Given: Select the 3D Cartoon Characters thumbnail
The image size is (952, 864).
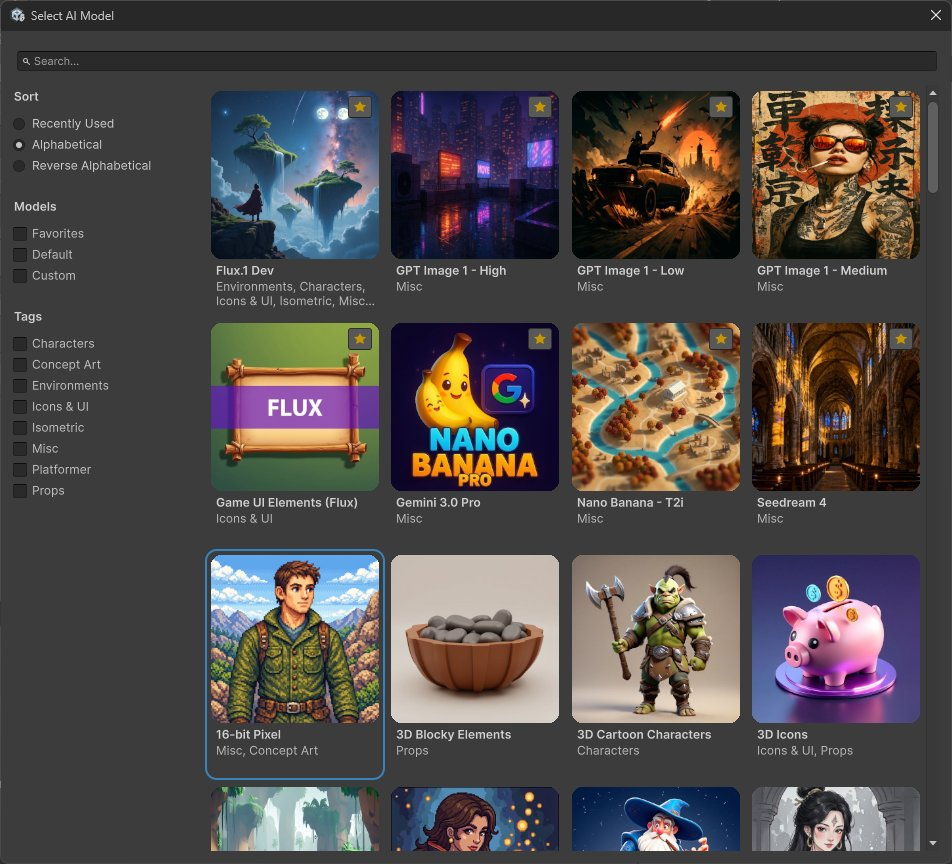Looking at the screenshot, I should [656, 639].
